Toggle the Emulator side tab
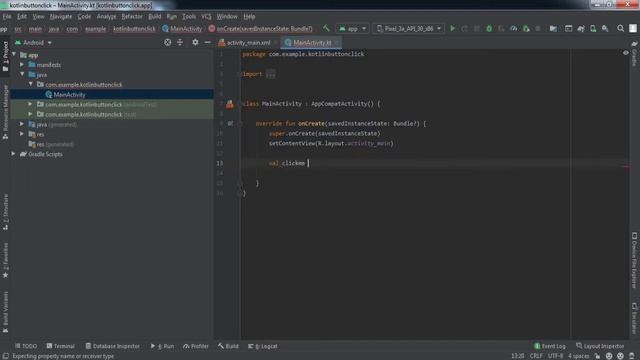Image resolution: width=640 pixels, height=360 pixels. click(x=634, y=318)
